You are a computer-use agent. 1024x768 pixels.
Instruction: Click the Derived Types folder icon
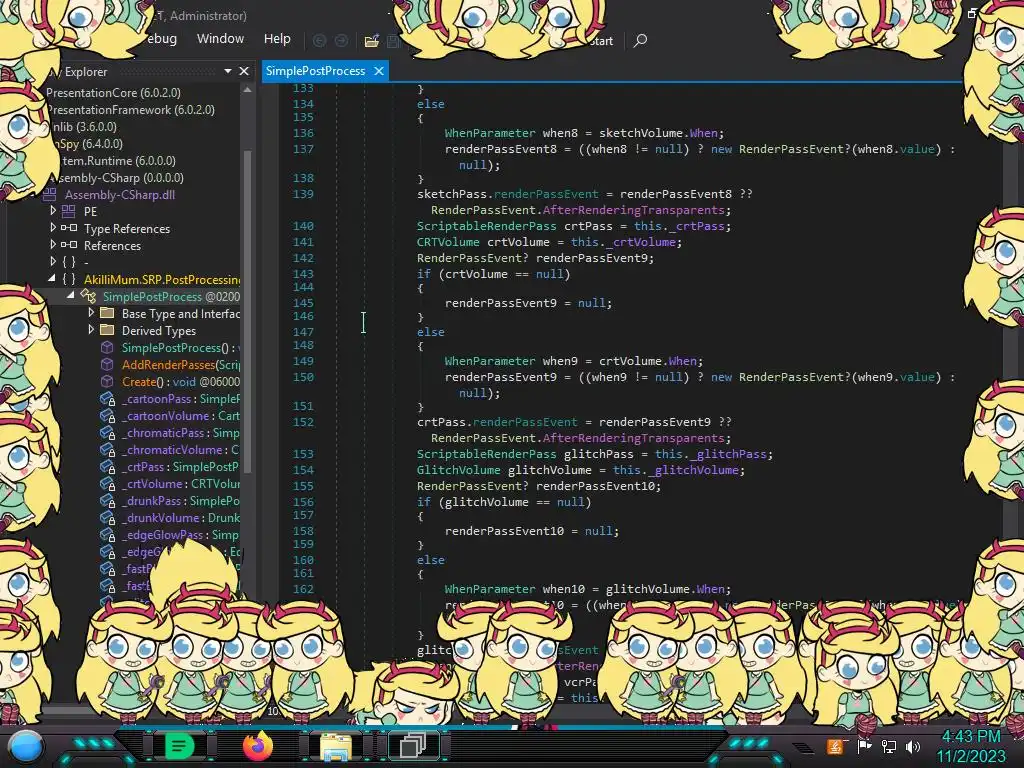pos(107,330)
